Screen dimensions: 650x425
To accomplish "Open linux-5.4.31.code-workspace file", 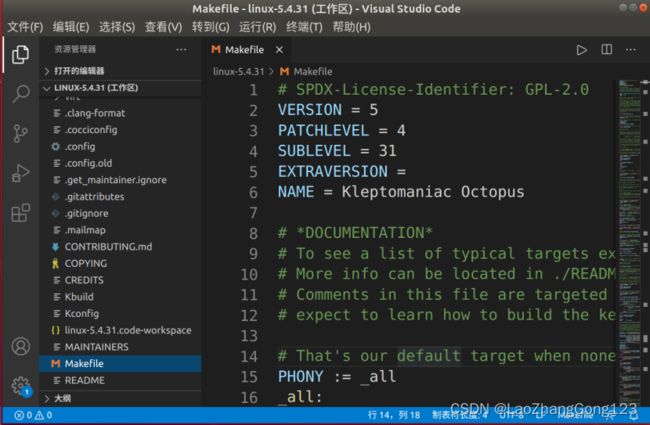I will pyautogui.click(x=120, y=330).
